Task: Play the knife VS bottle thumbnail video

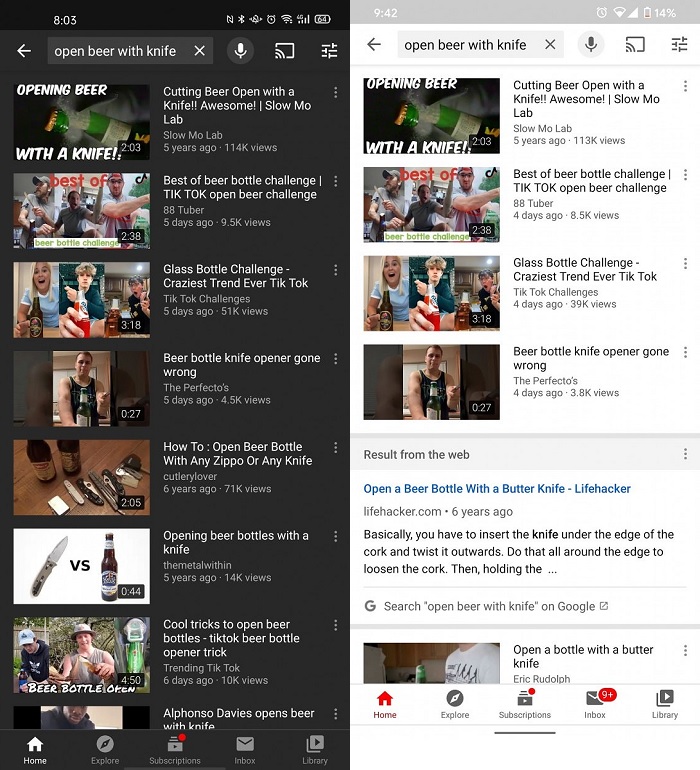Action: tap(82, 566)
